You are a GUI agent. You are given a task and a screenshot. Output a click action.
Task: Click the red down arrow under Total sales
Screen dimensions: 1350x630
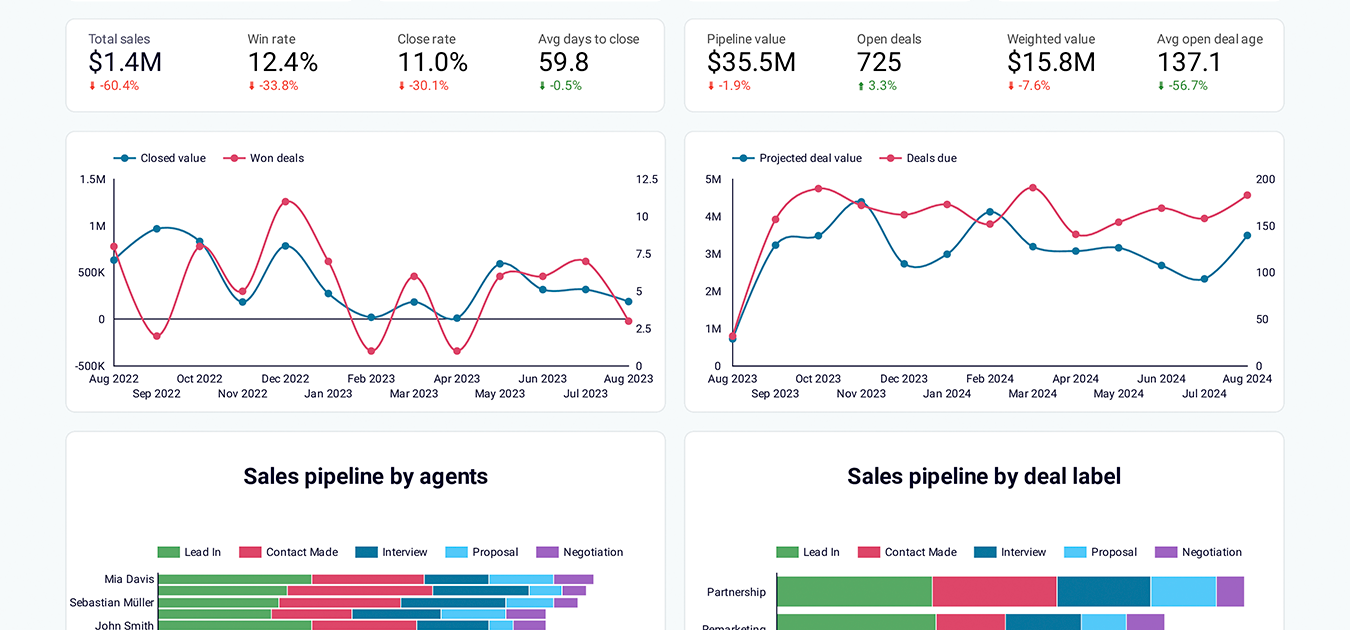tap(92, 86)
